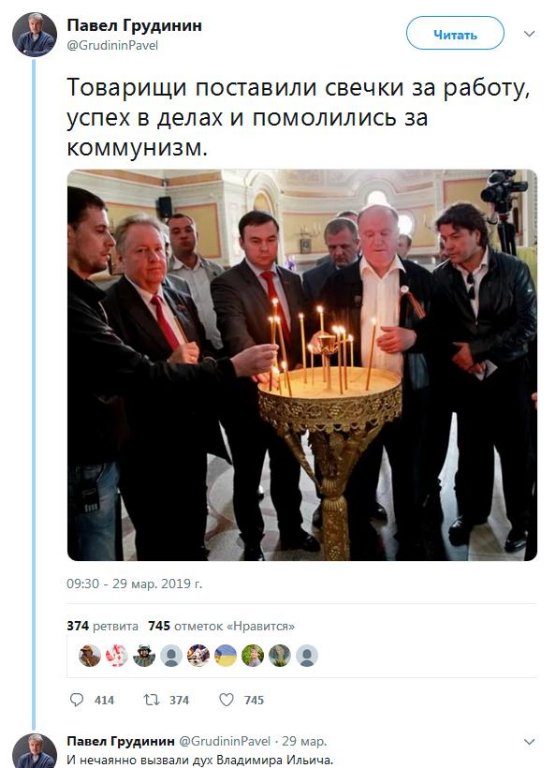555x768 pixels.
Task: Open the @GrudininPavel handle link
Action: pos(112,46)
